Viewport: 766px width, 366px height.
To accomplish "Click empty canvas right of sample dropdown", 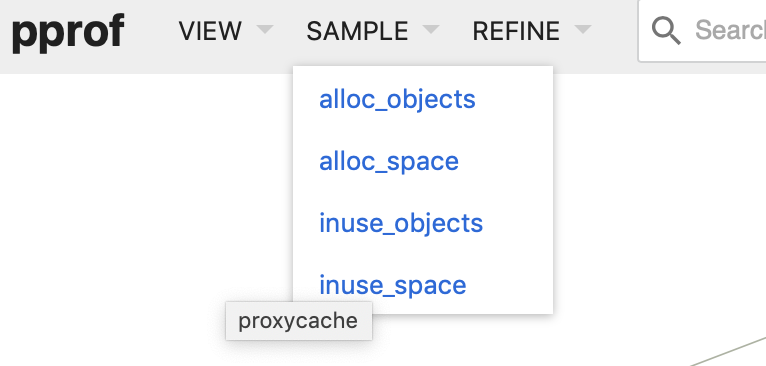I will click(660, 195).
